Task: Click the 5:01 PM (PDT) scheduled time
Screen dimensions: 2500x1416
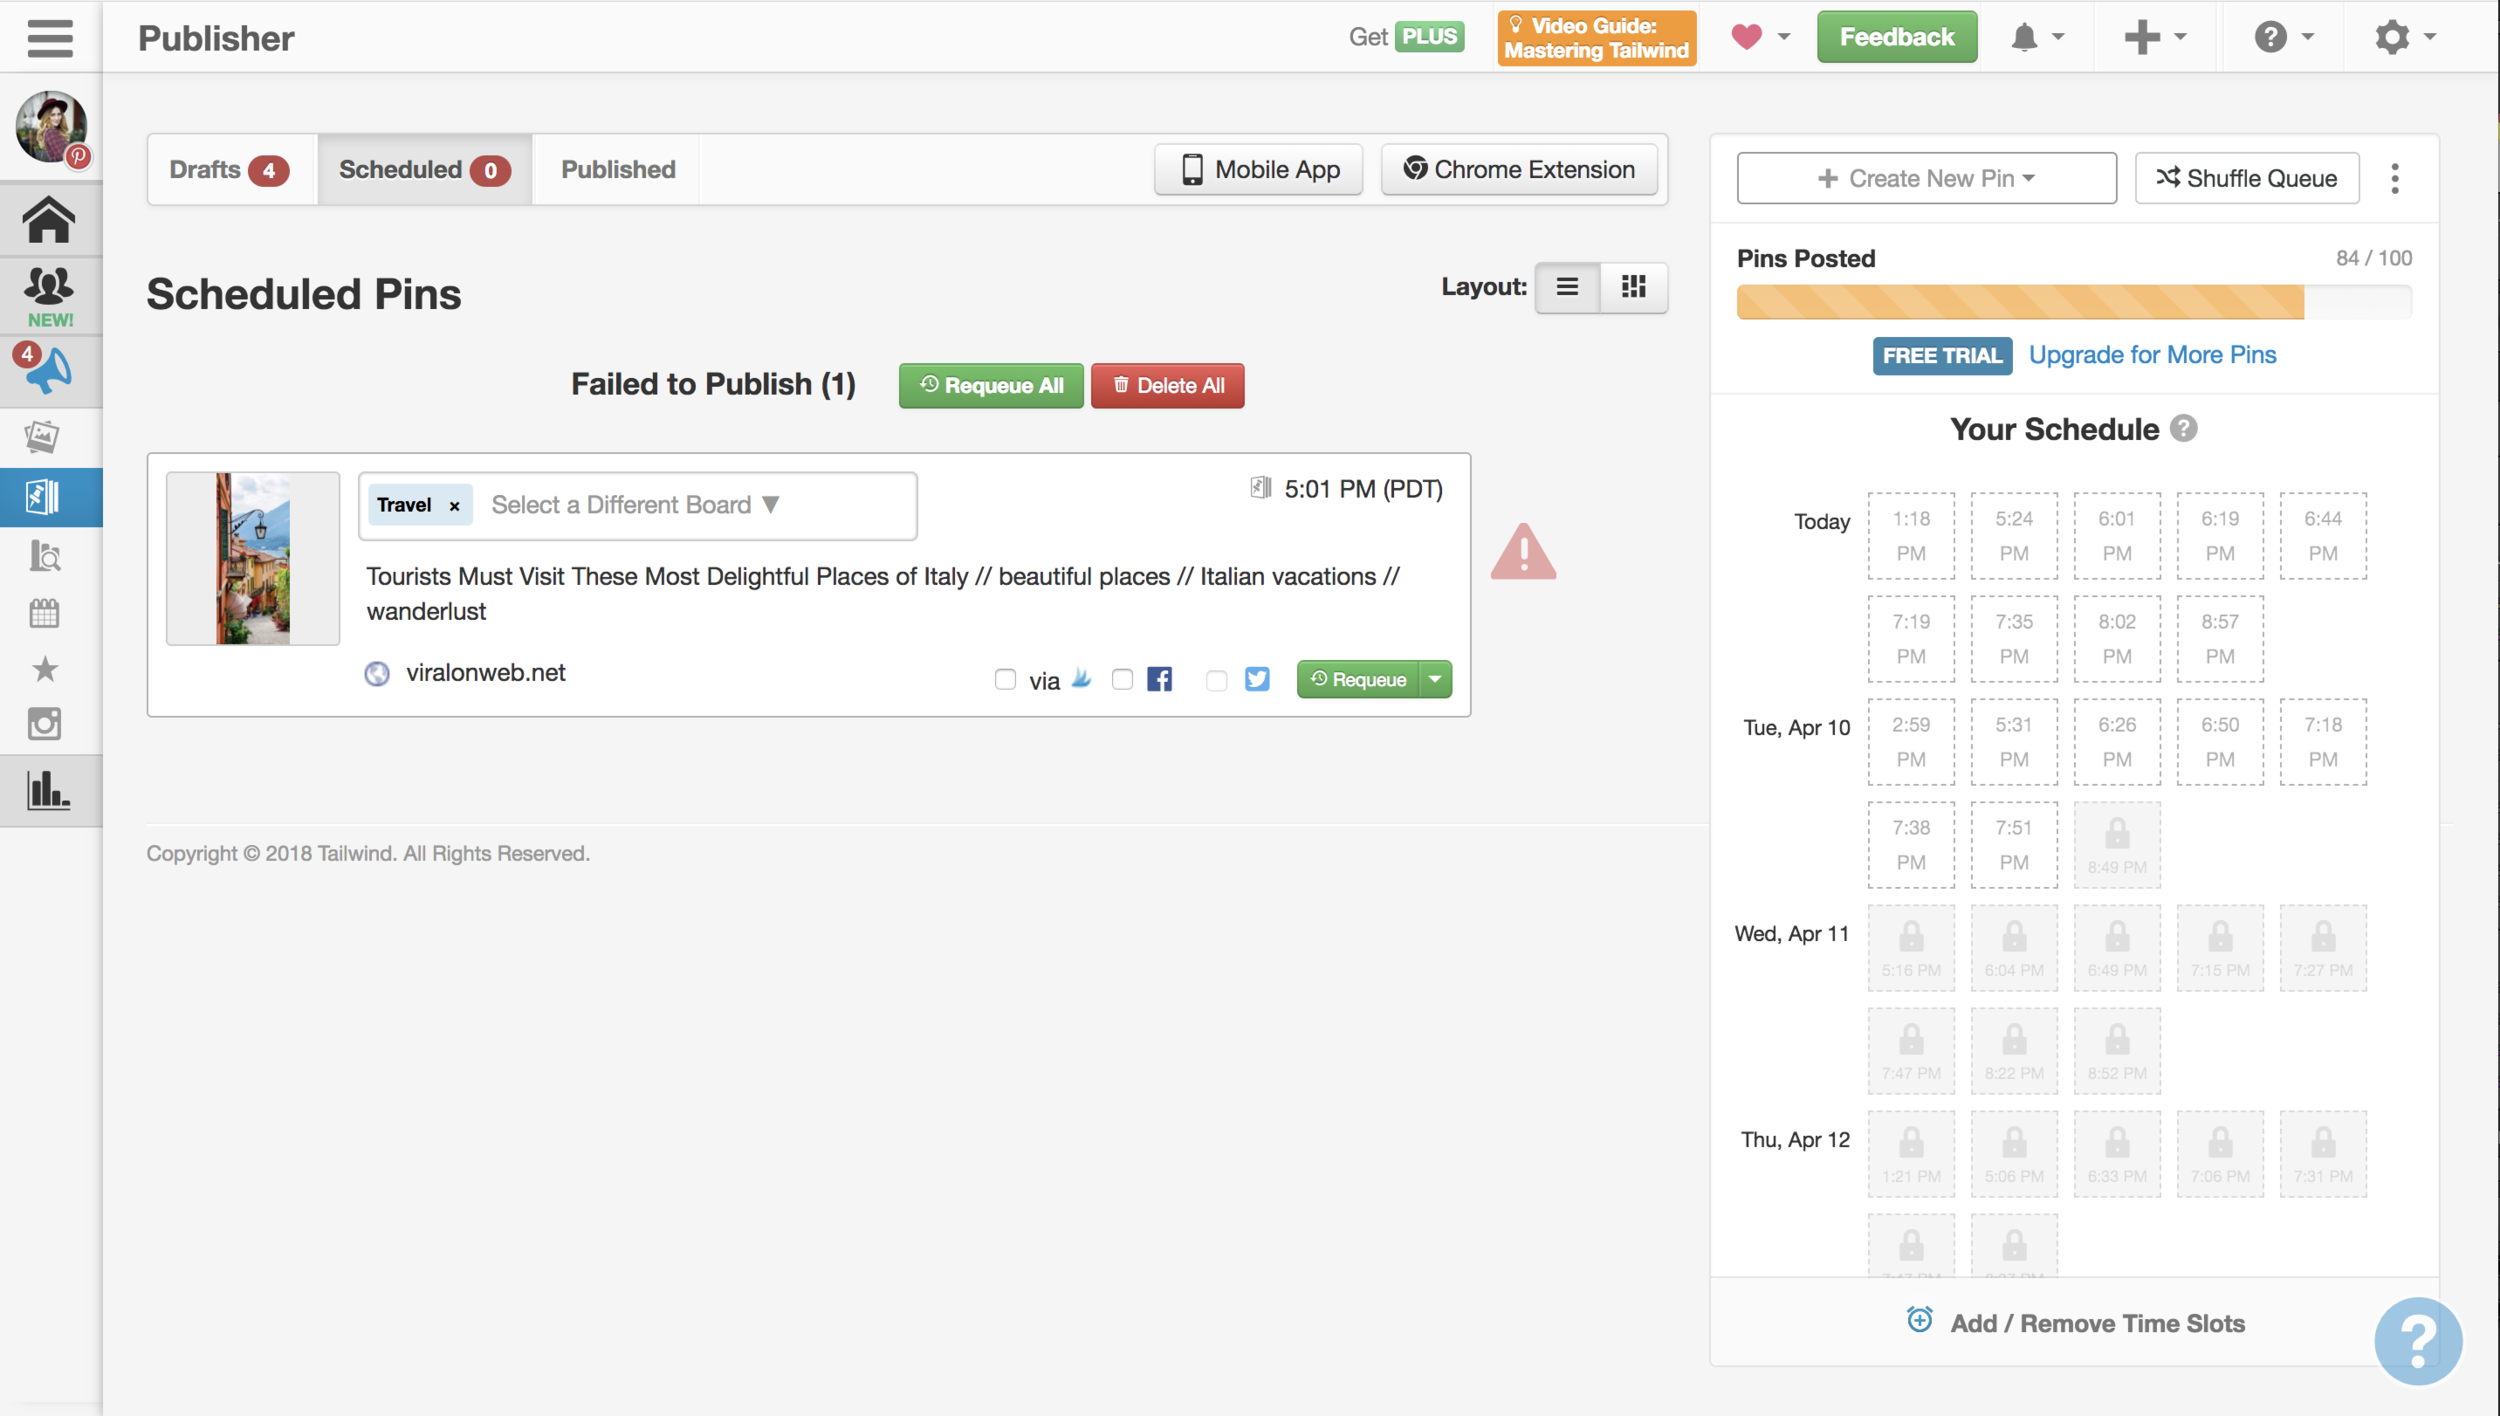Action: point(1363,489)
